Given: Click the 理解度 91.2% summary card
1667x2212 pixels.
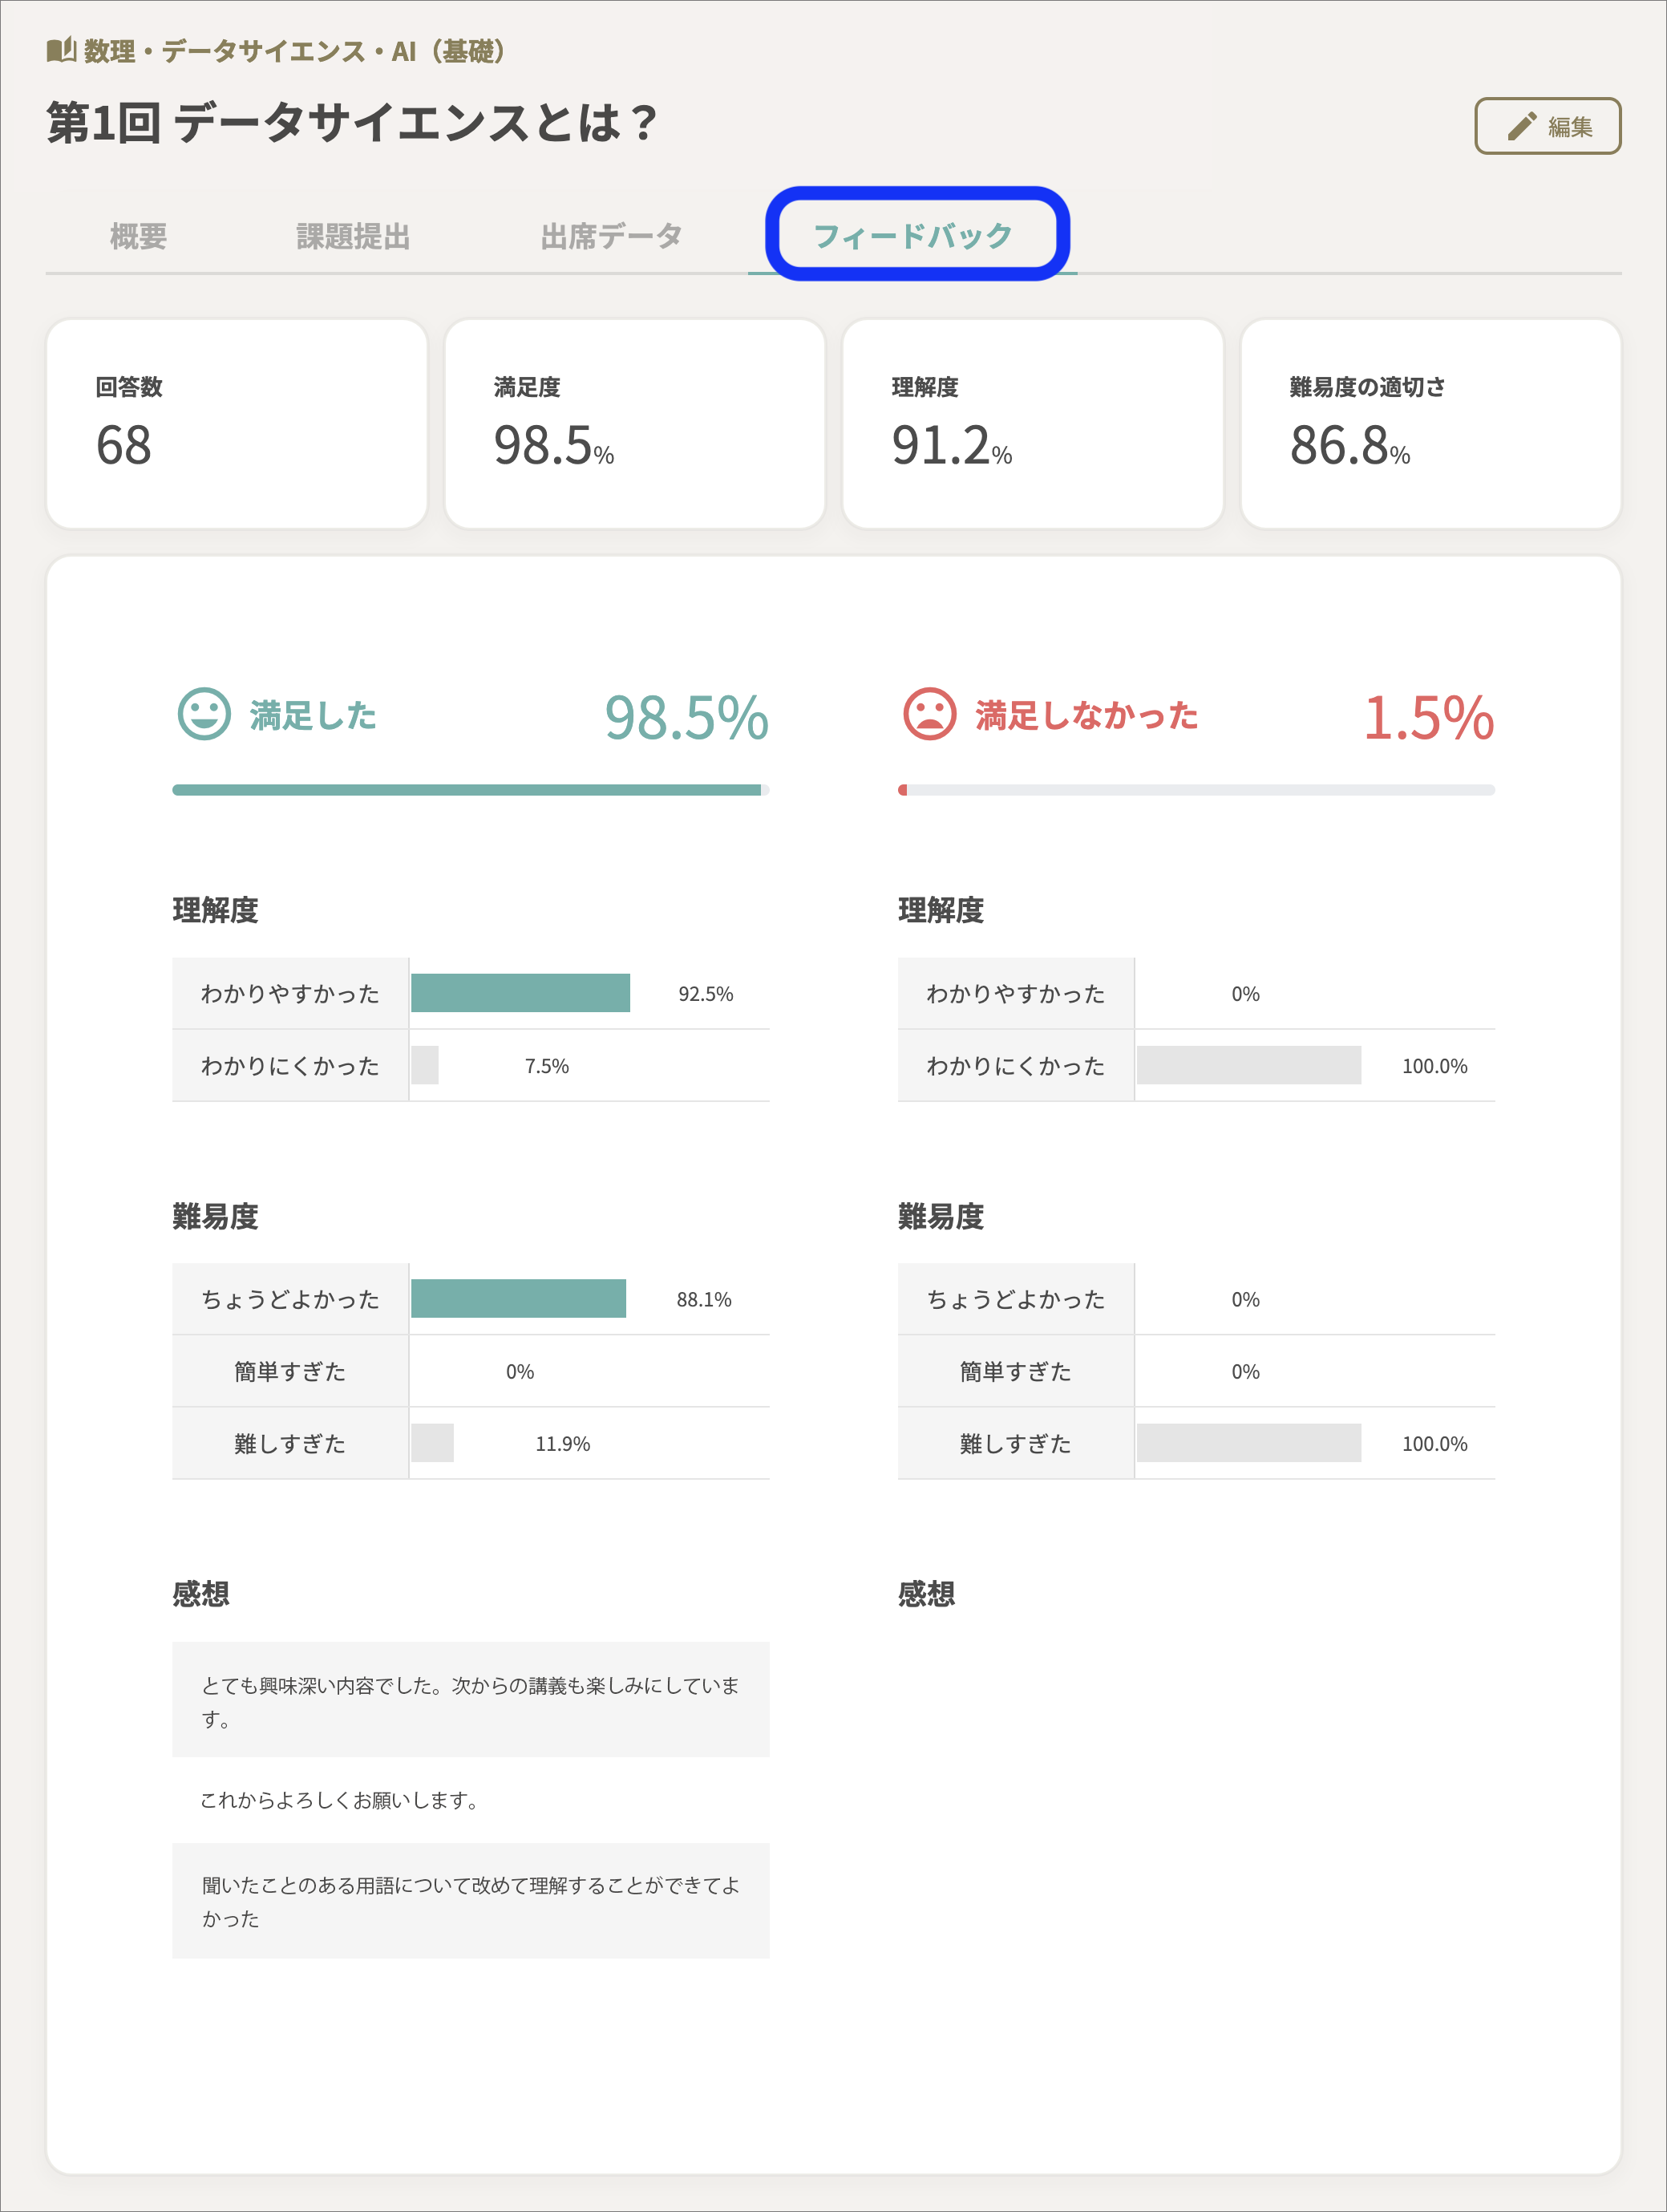Looking at the screenshot, I should click(x=1033, y=424).
